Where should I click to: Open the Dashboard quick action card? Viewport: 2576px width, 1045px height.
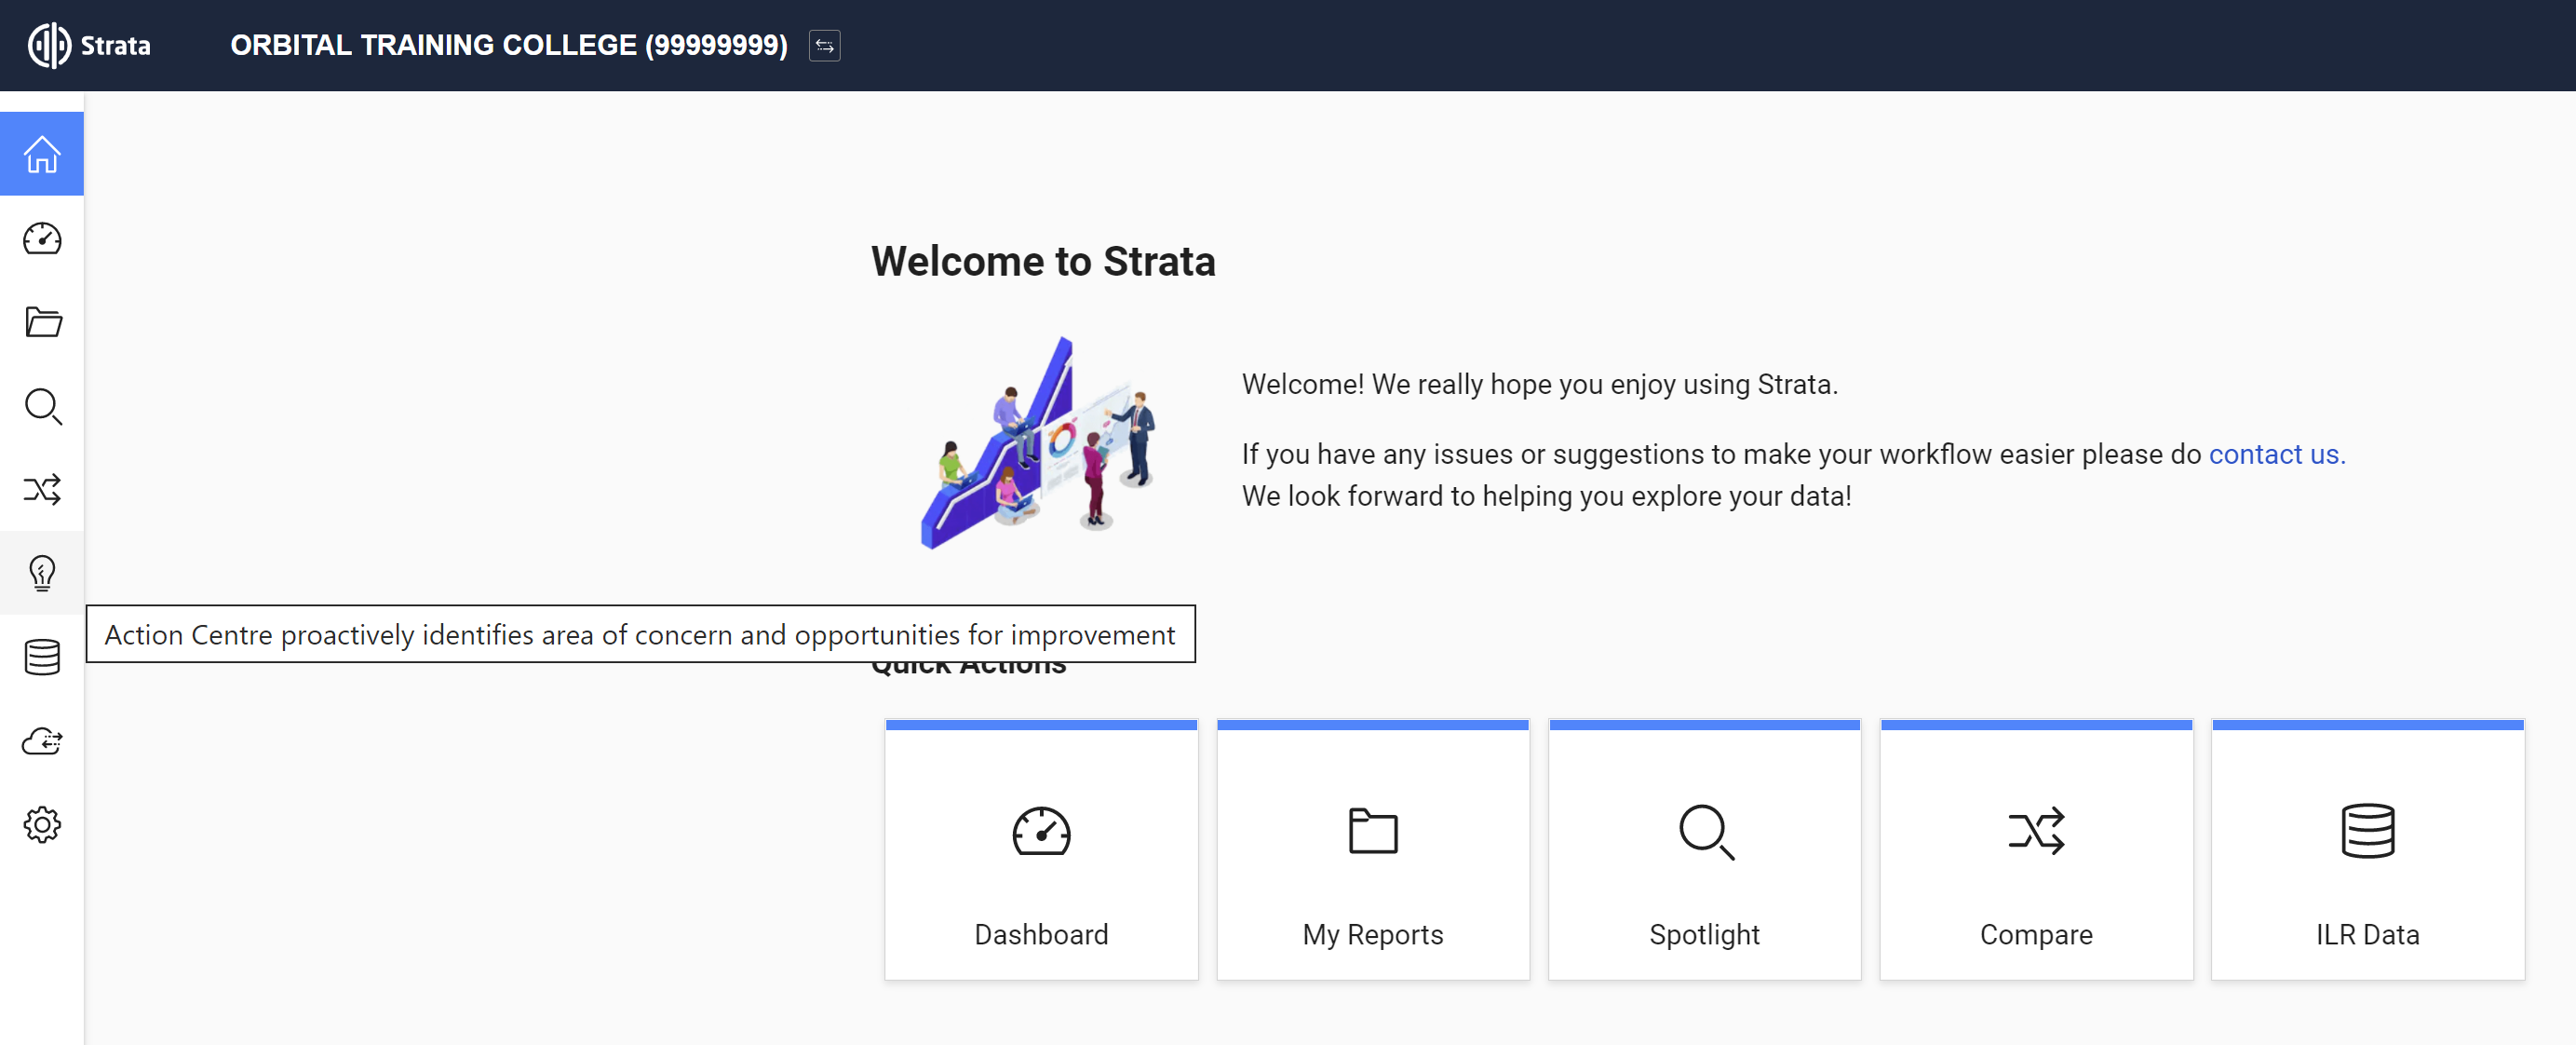[x=1041, y=850]
